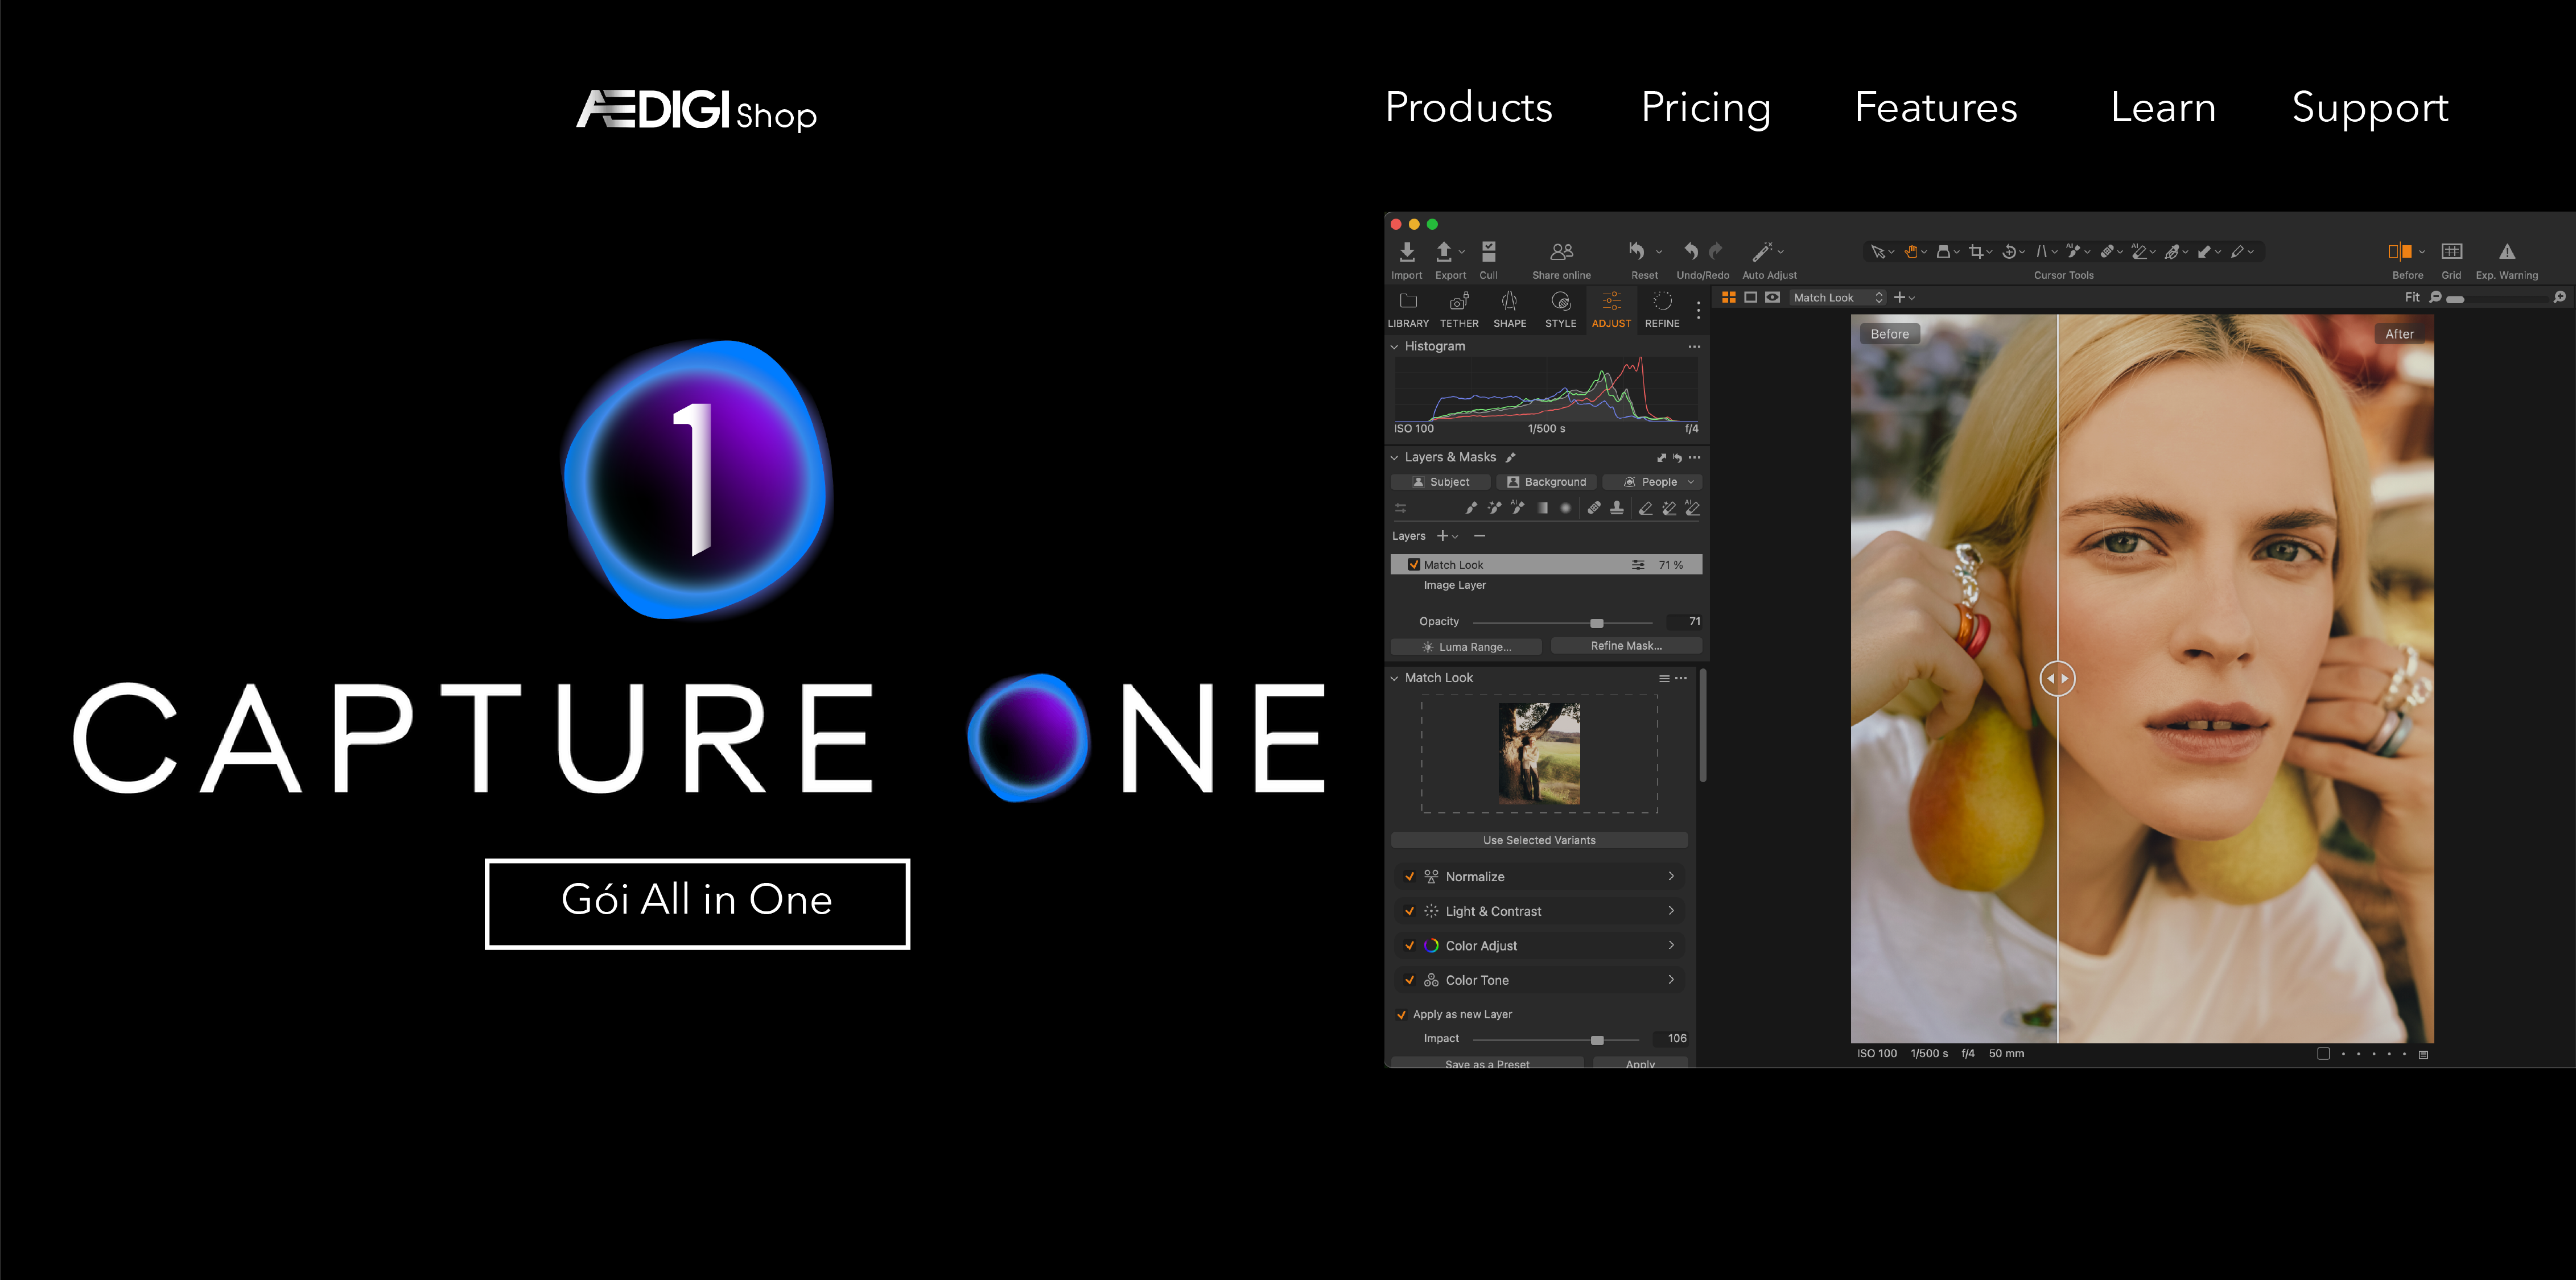Toggle the Exp. Warning triangle icon

(x=2506, y=251)
